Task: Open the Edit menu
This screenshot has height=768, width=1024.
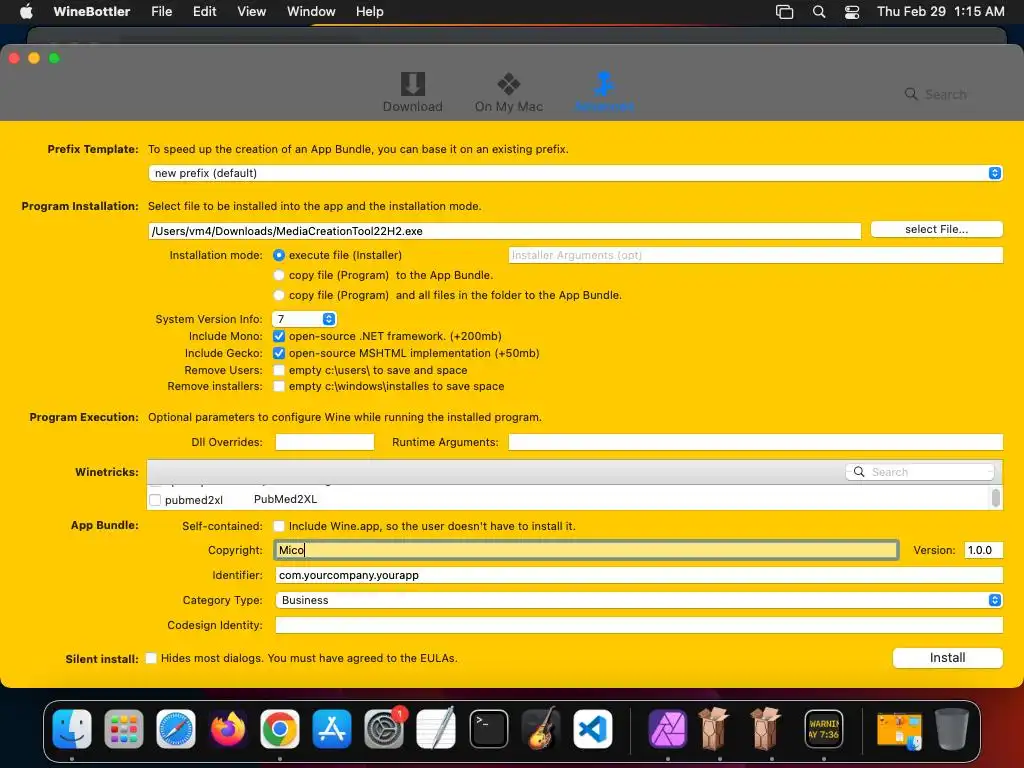Action: (204, 12)
